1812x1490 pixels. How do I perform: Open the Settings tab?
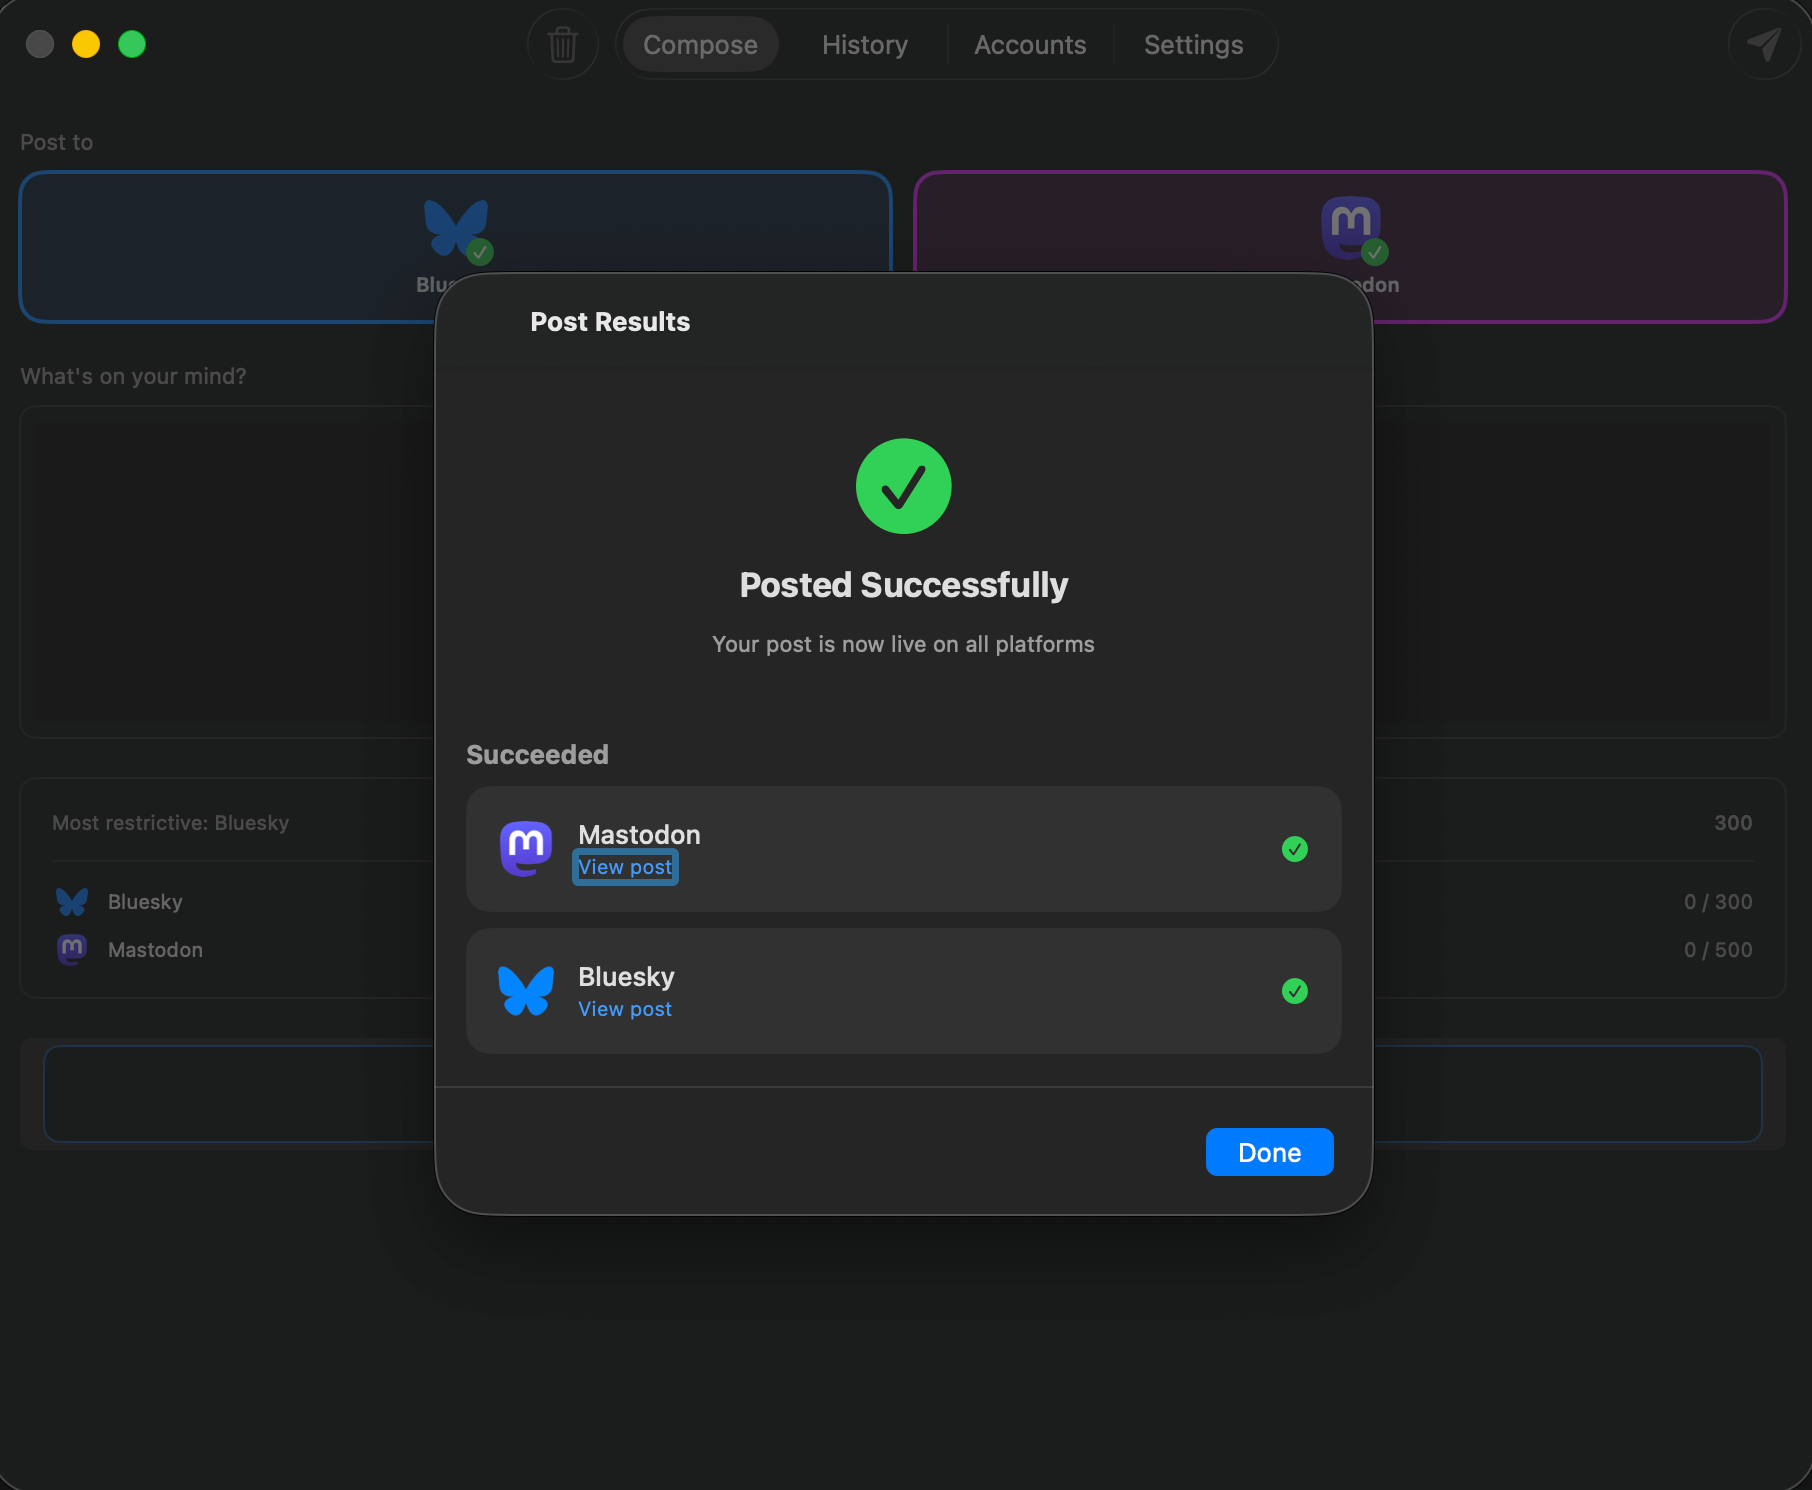coord(1193,44)
